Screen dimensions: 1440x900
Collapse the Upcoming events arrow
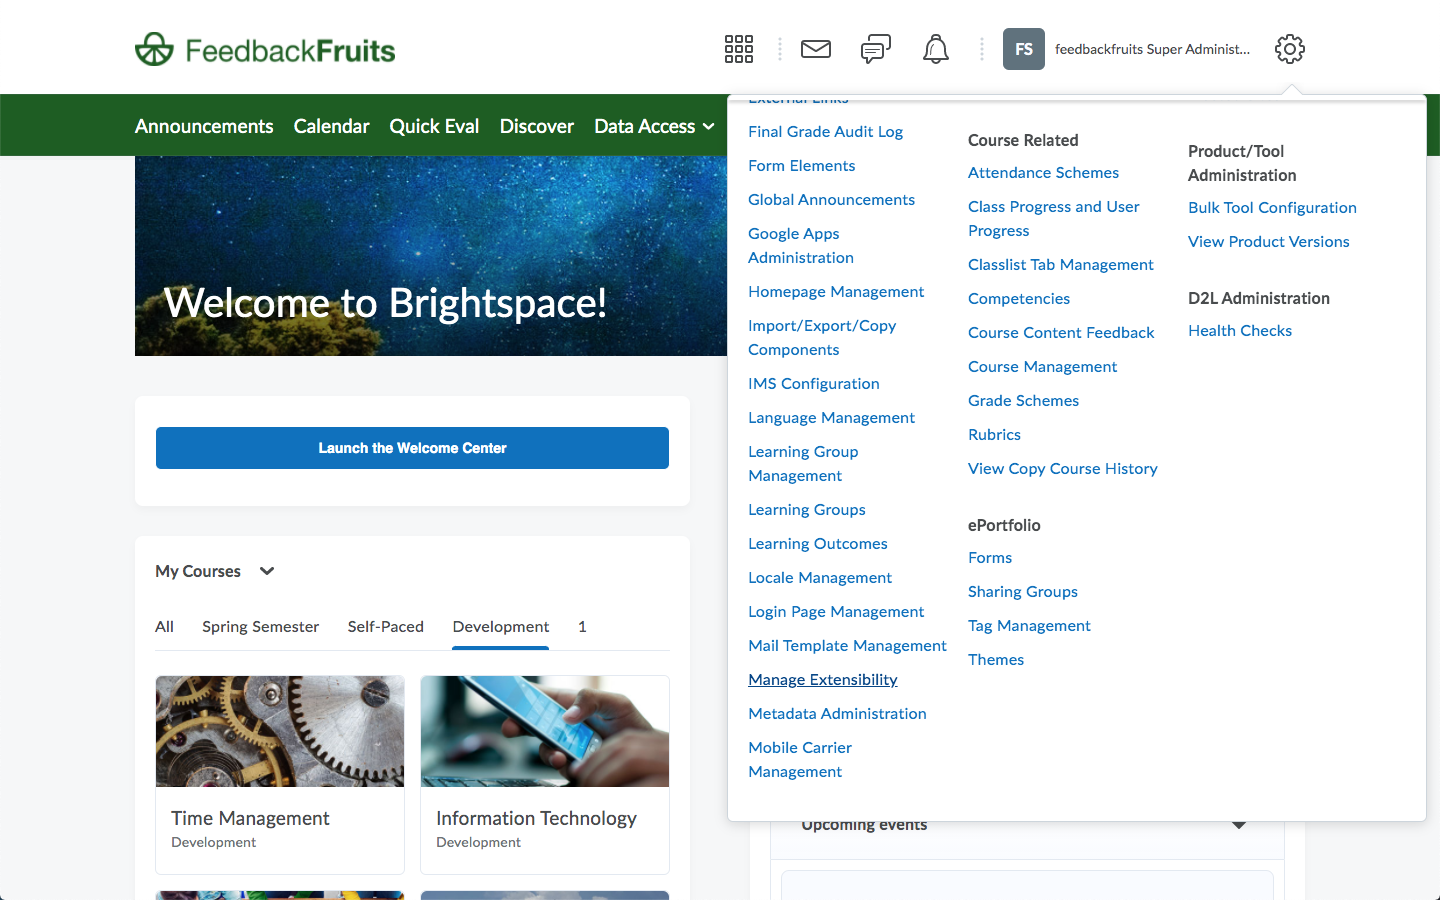pos(1239,825)
